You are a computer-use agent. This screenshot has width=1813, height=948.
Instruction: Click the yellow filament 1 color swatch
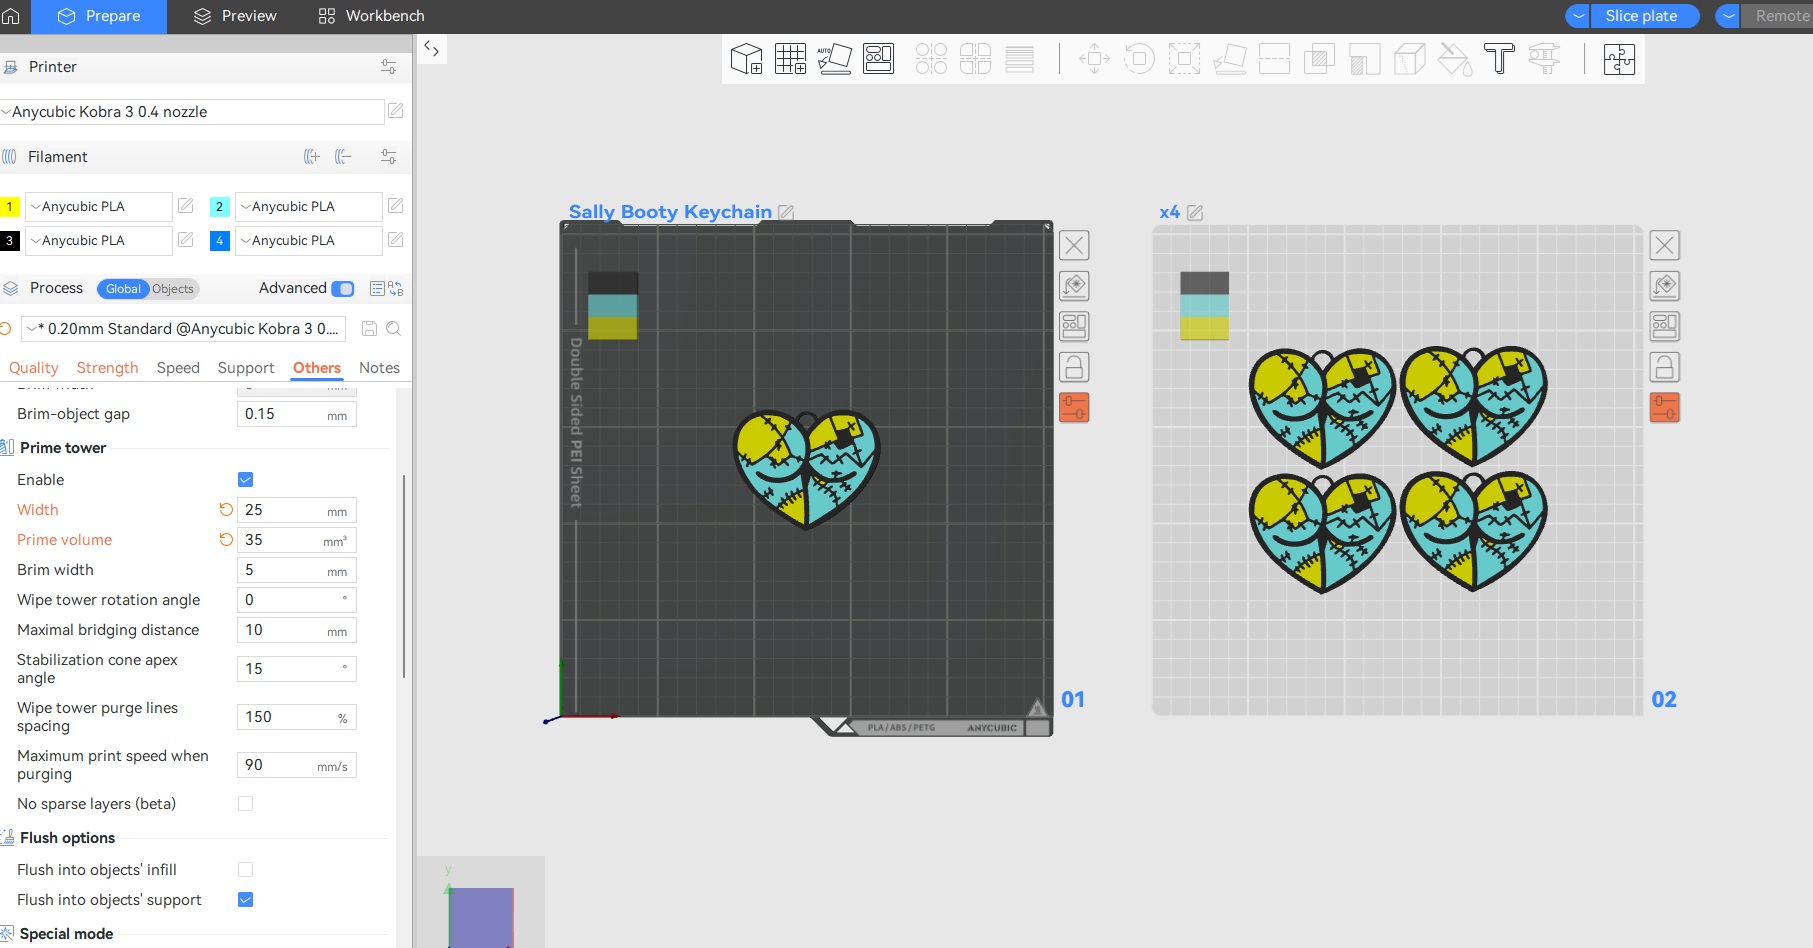(x=10, y=207)
